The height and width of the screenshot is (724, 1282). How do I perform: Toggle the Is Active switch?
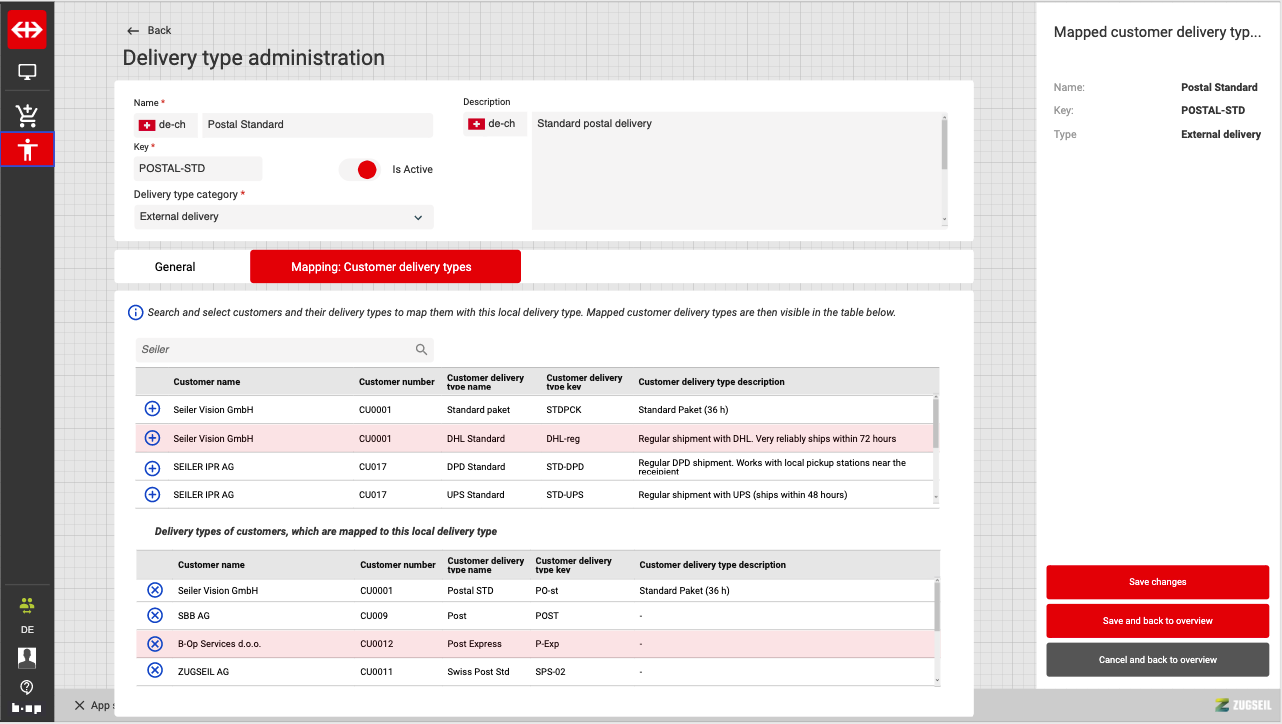click(x=360, y=169)
